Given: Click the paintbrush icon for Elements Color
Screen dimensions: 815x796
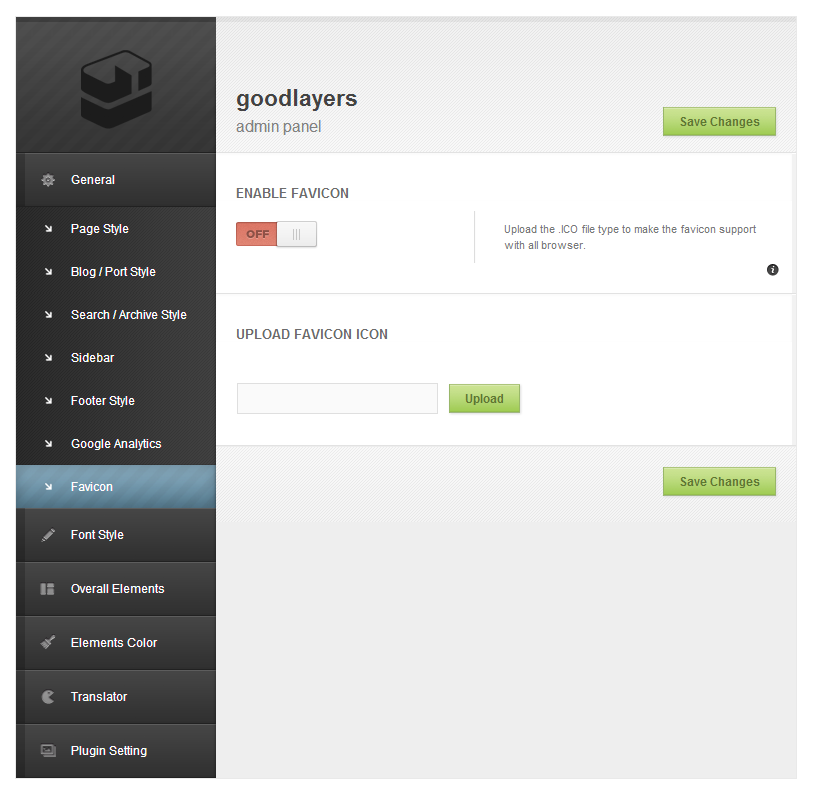Looking at the screenshot, I should coord(48,643).
